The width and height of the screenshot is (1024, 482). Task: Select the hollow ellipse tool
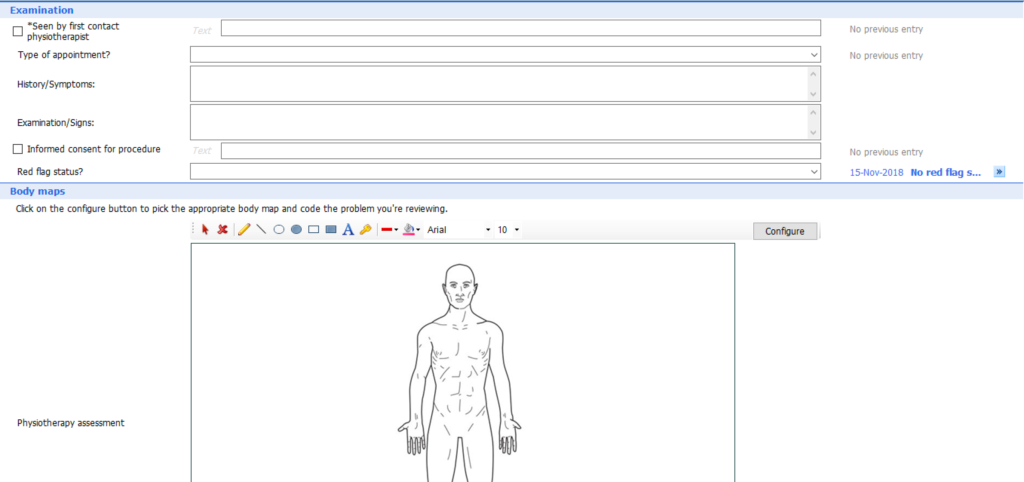click(x=279, y=230)
